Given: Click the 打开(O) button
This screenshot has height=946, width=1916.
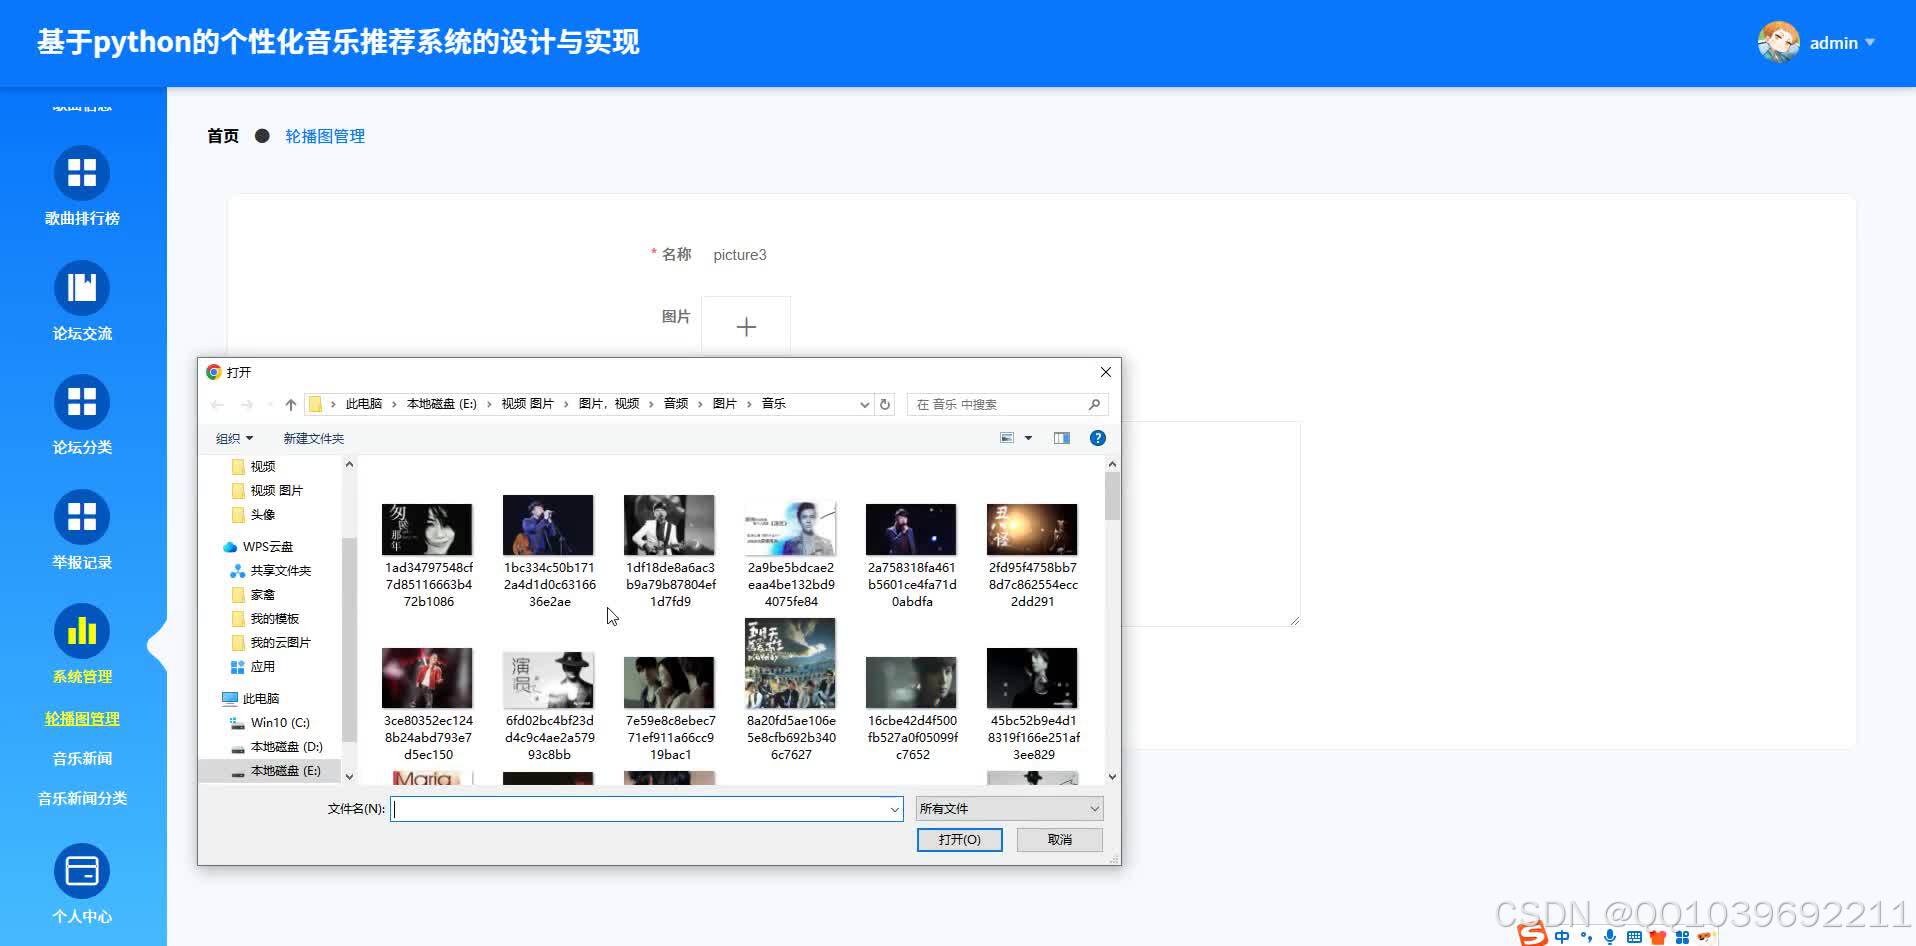Looking at the screenshot, I should 958,839.
